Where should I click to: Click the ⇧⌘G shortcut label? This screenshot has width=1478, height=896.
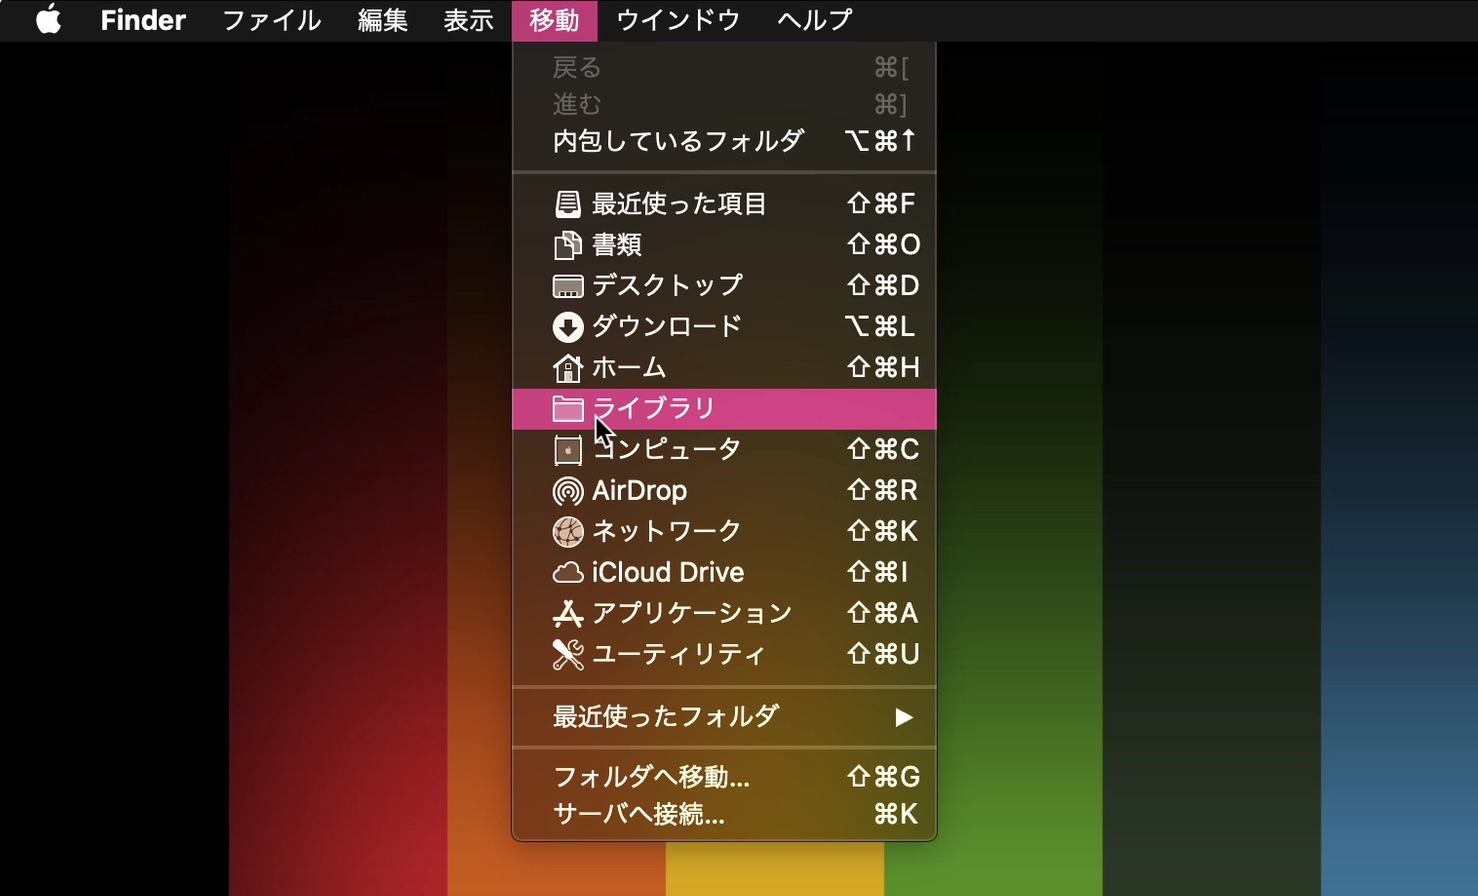[883, 777]
